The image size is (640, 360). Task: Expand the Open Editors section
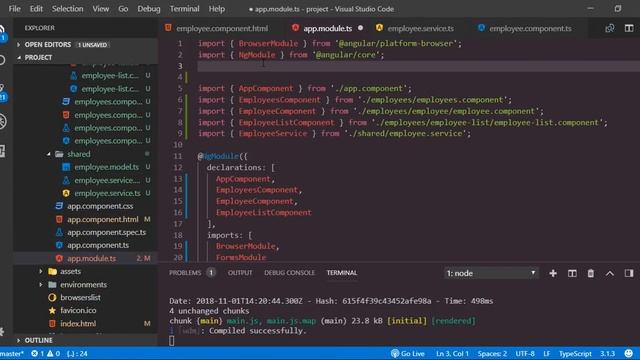pos(86,44)
